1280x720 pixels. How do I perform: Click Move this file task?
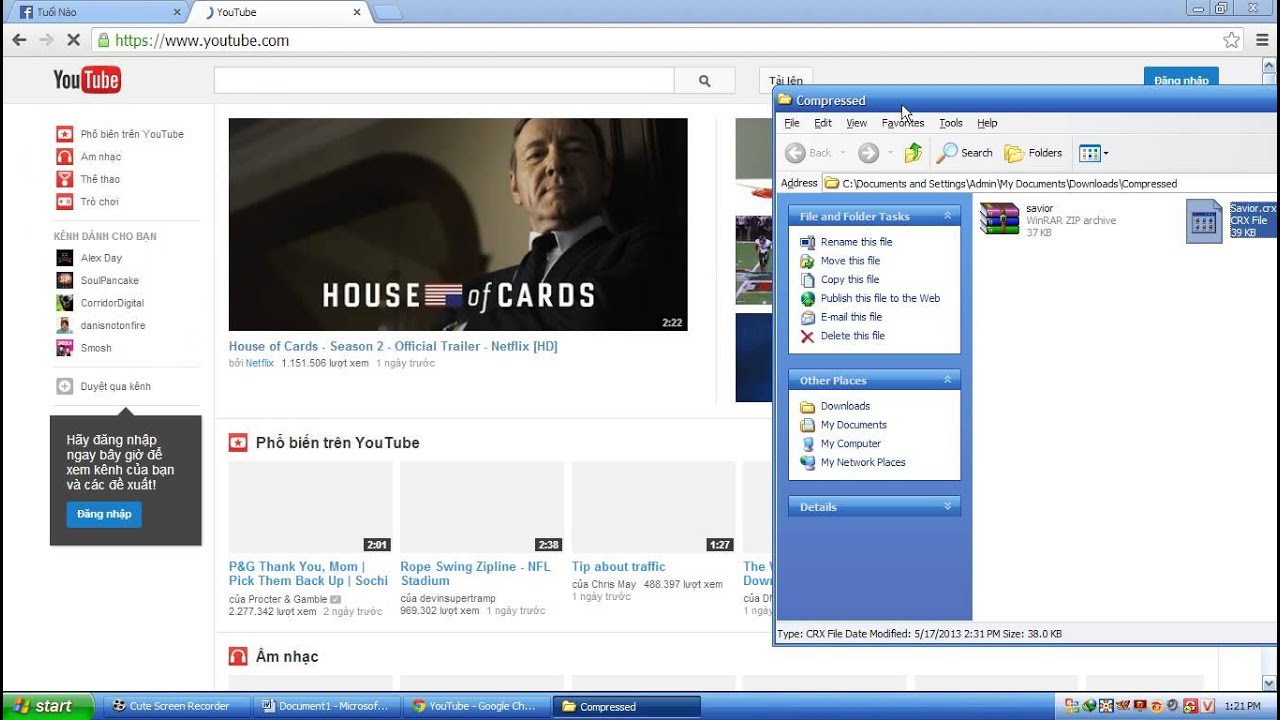point(850,261)
